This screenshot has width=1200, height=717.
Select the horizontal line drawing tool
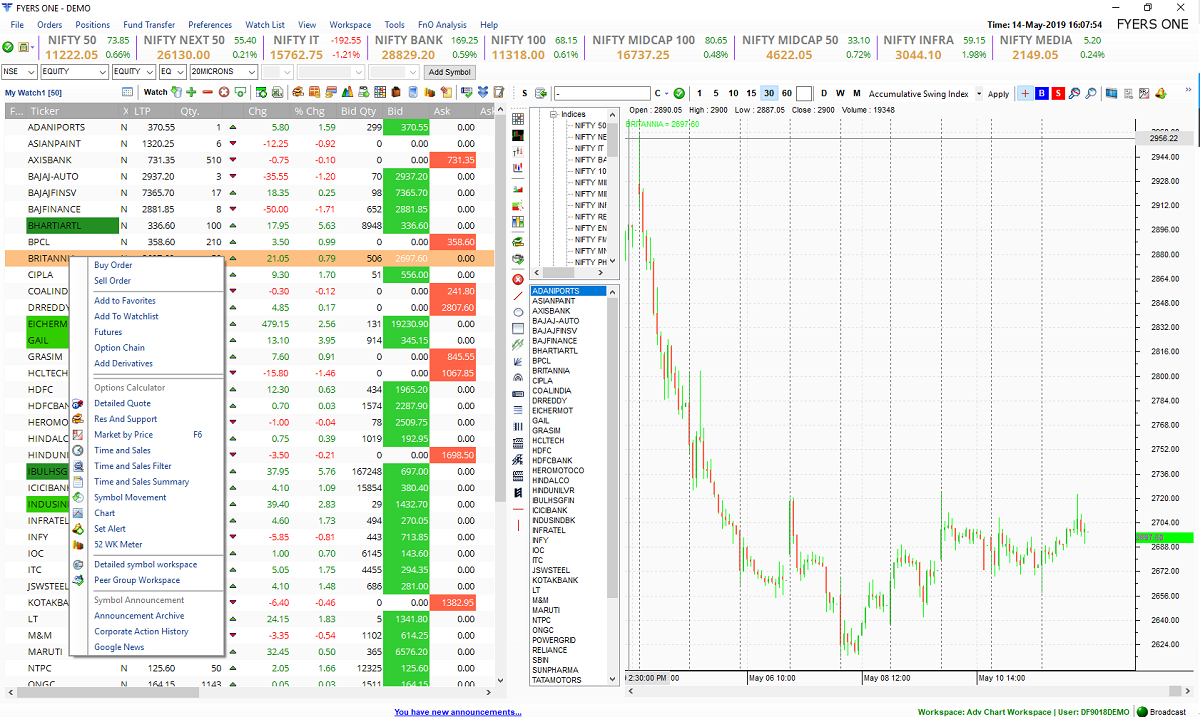518,509
